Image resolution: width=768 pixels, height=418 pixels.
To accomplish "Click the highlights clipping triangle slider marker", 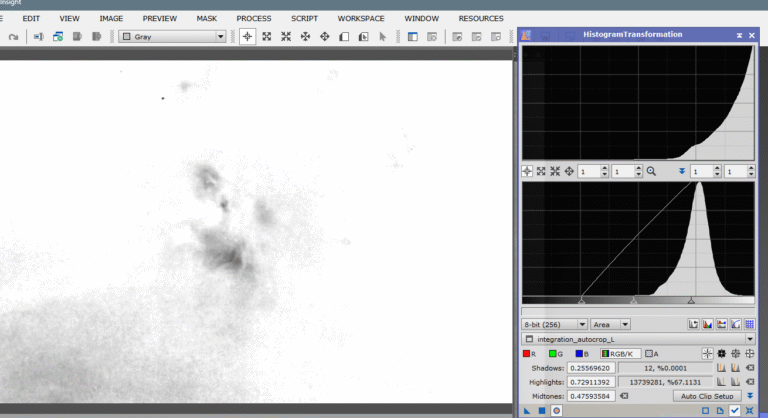I will click(691, 300).
